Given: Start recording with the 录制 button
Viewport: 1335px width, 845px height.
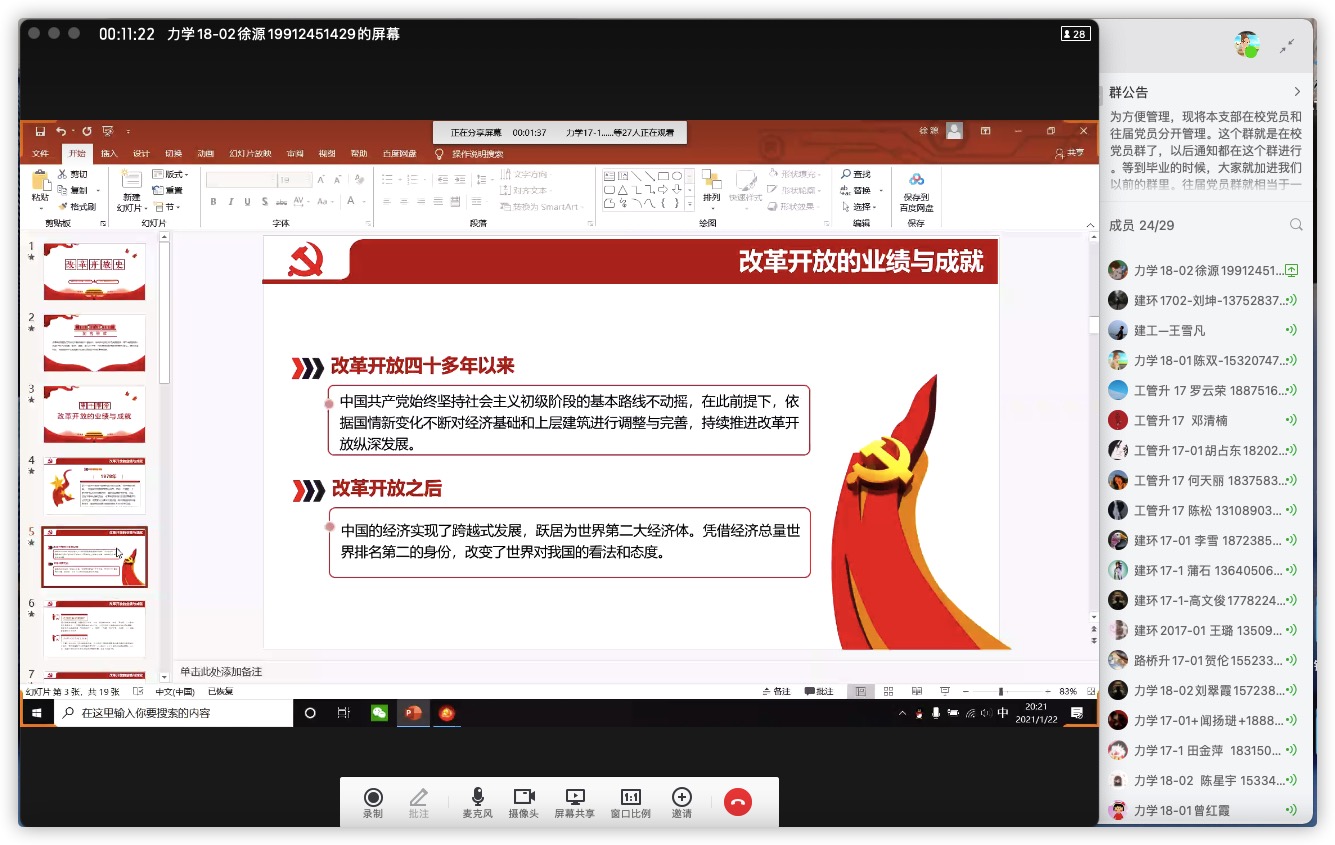Looking at the screenshot, I should pyautogui.click(x=373, y=802).
